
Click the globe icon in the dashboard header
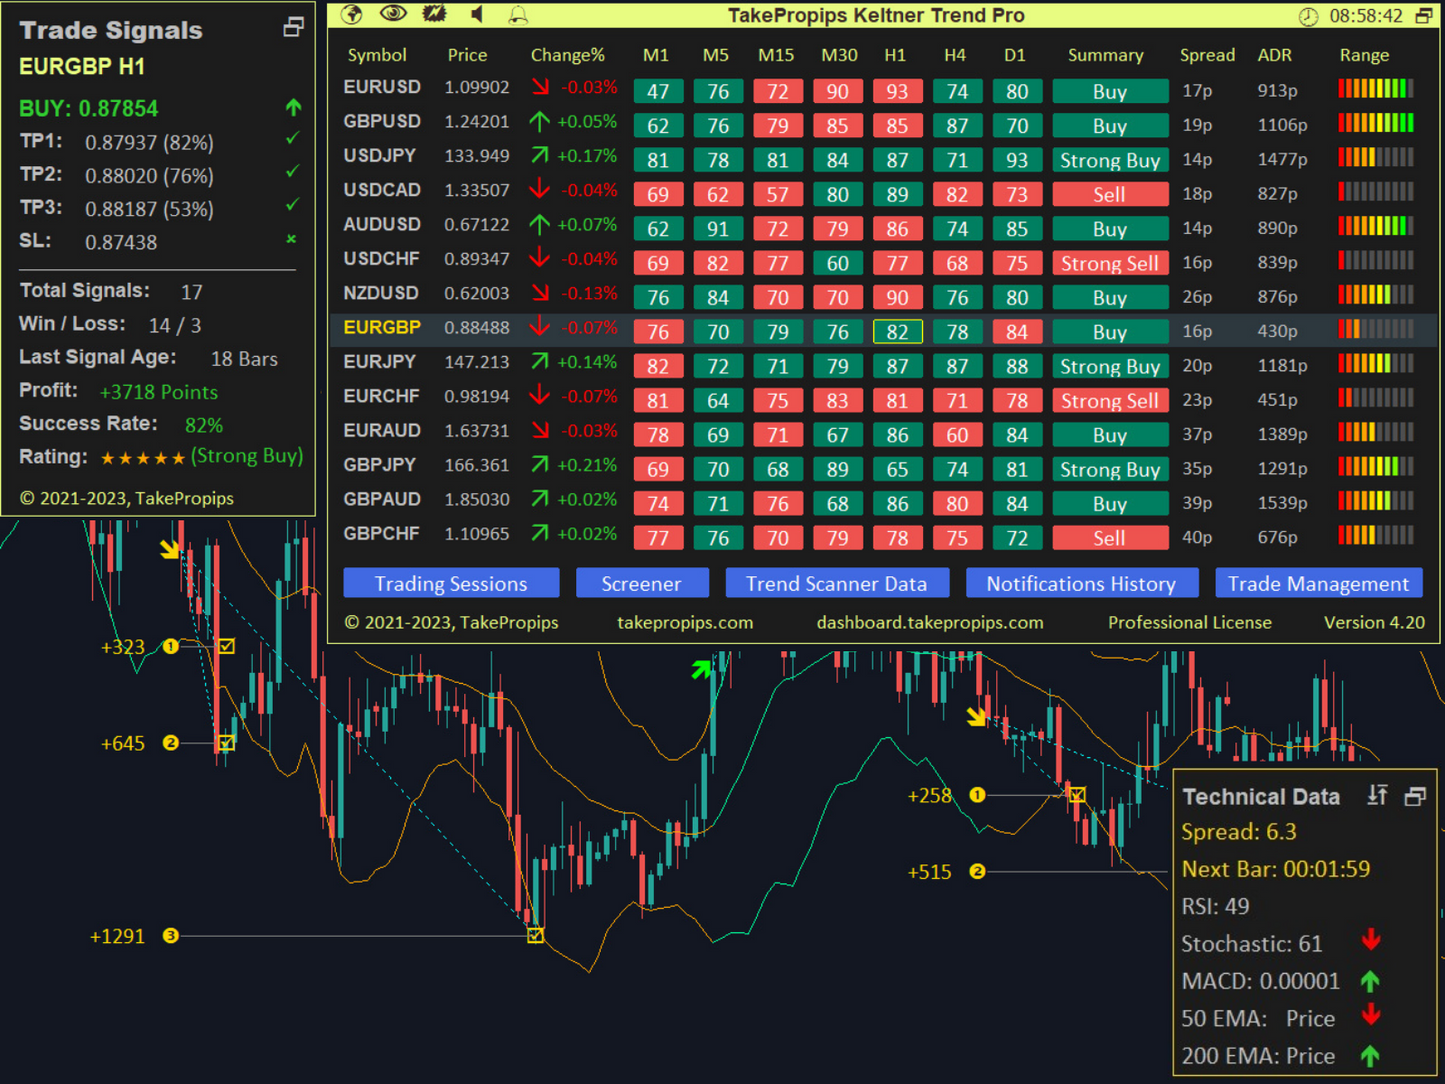[x=351, y=14]
